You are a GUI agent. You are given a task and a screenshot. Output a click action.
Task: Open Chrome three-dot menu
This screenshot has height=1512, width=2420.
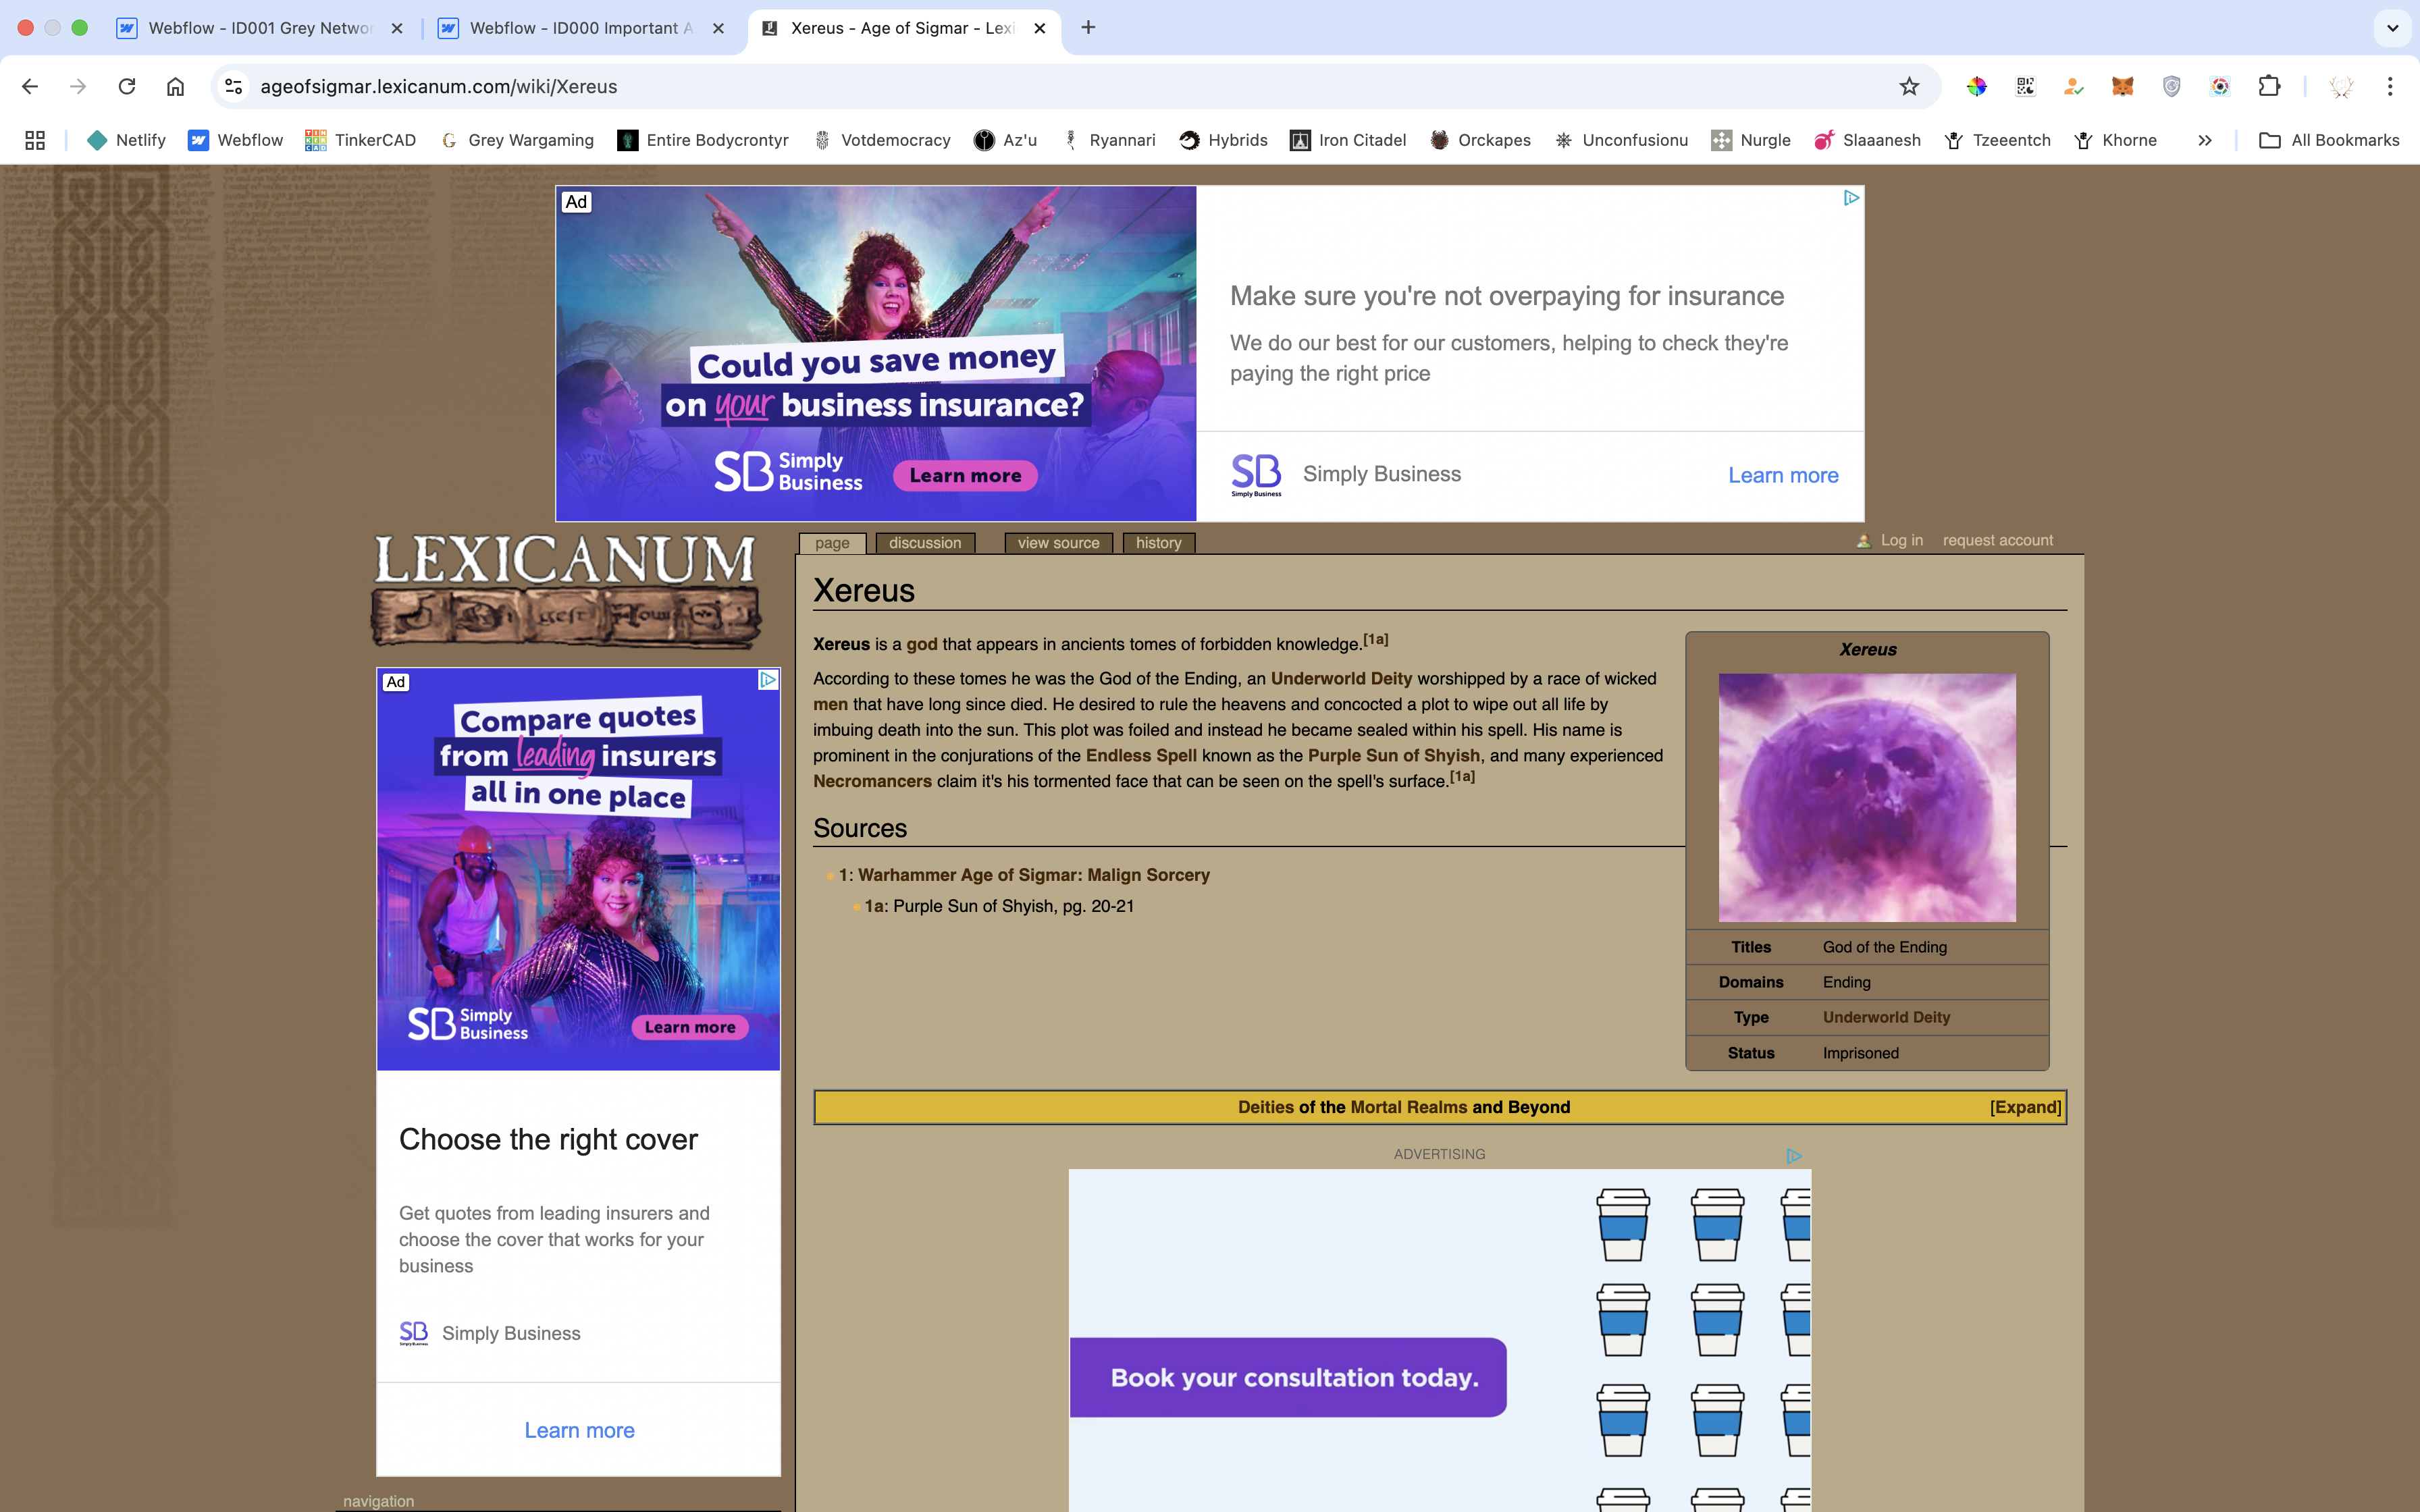(2390, 87)
